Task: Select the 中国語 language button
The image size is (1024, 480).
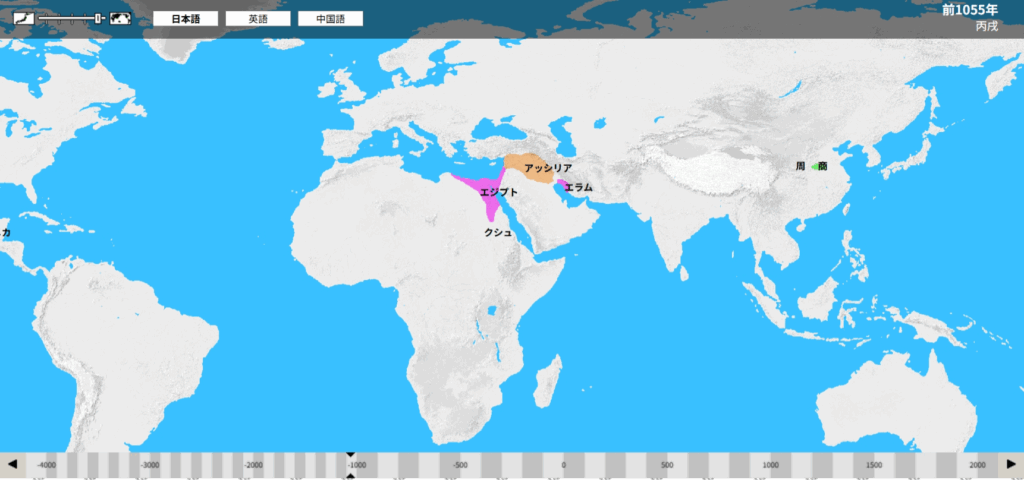Action: (330, 19)
